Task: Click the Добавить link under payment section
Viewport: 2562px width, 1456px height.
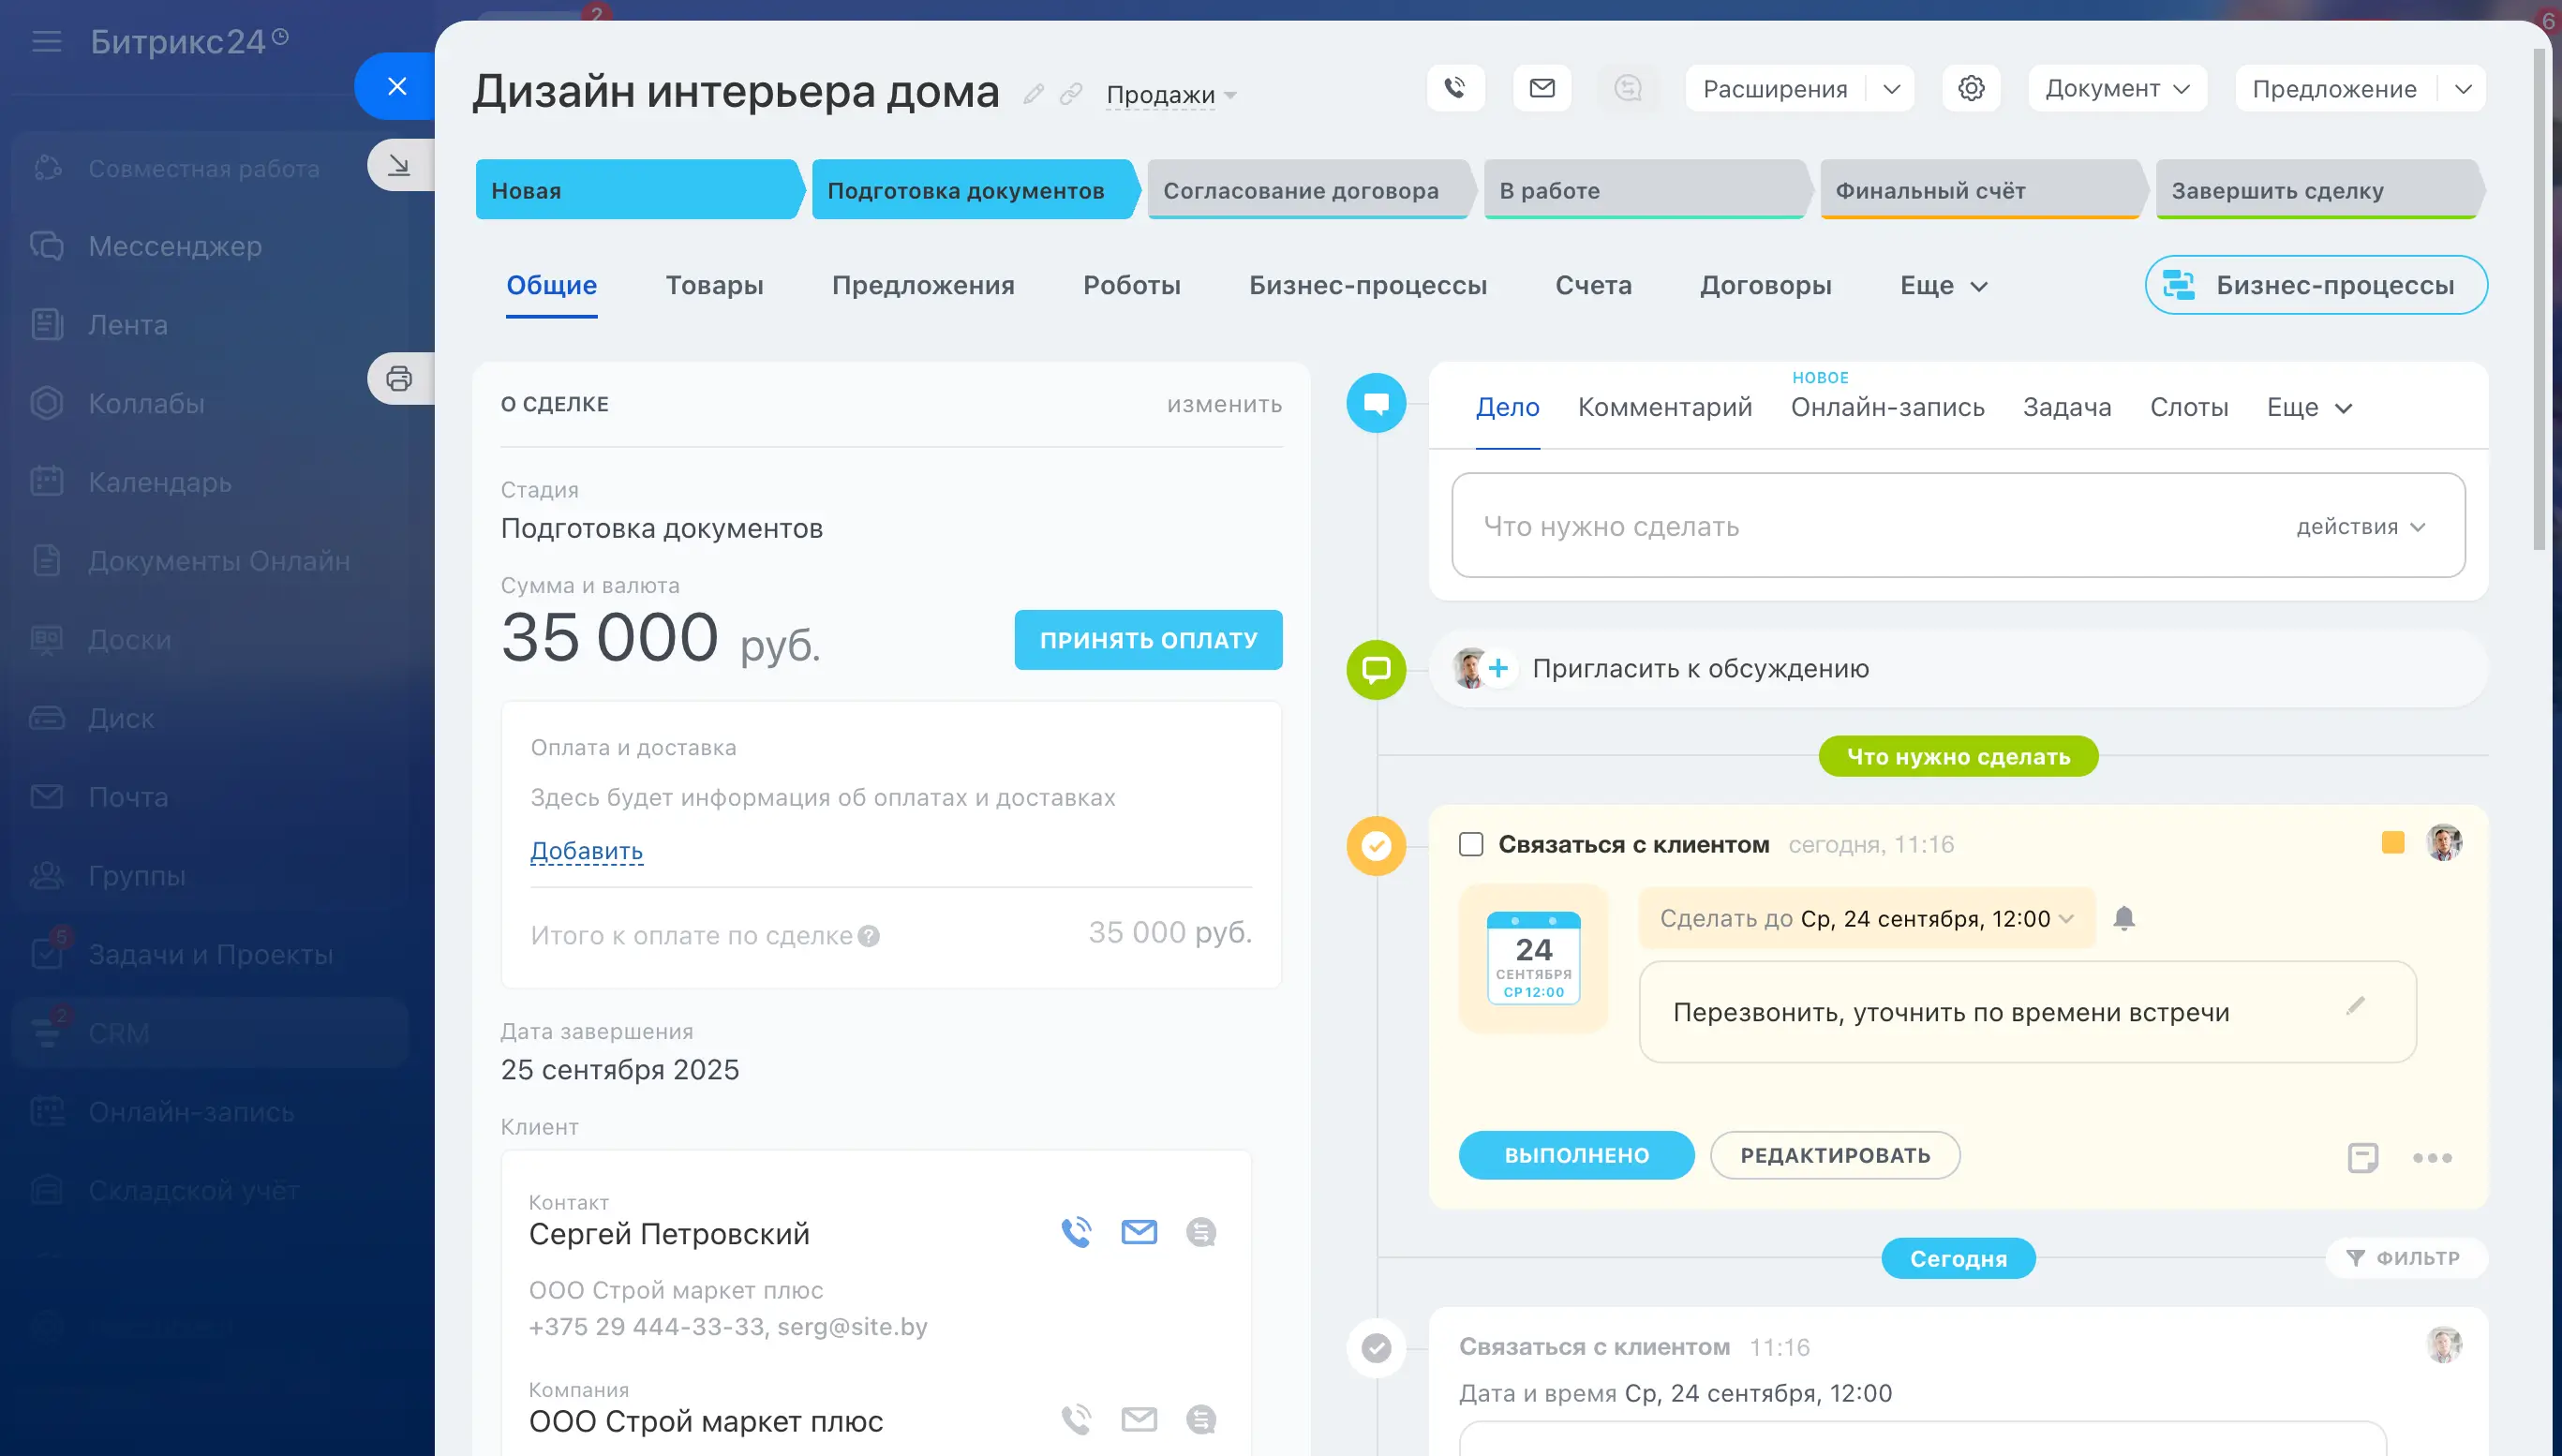Action: click(x=586, y=851)
